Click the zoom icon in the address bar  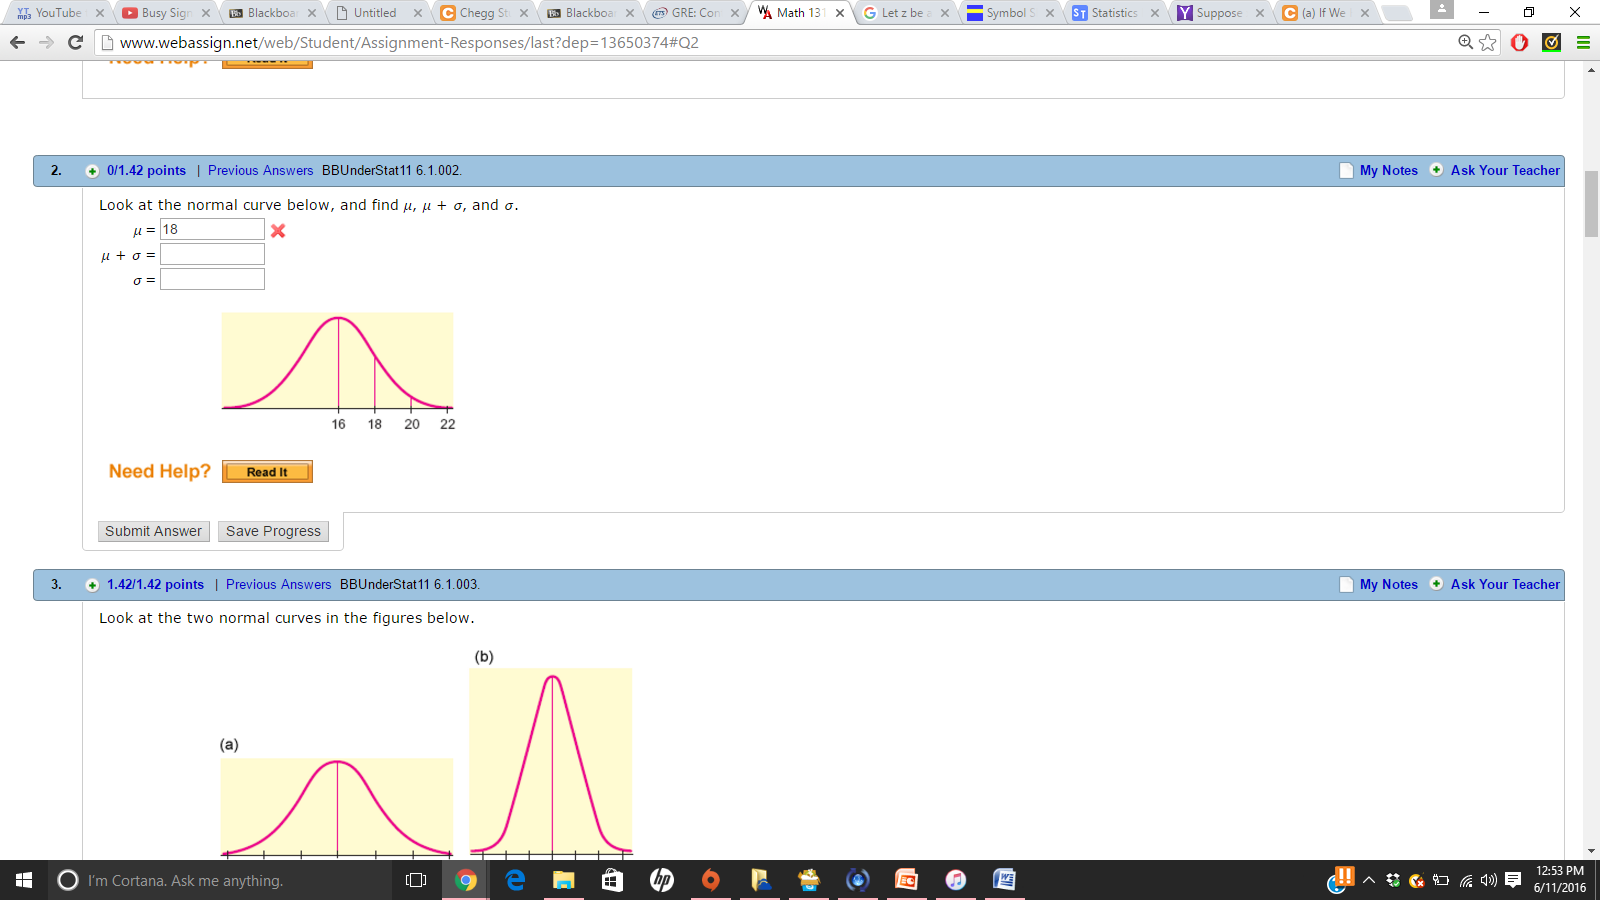[x=1464, y=43]
